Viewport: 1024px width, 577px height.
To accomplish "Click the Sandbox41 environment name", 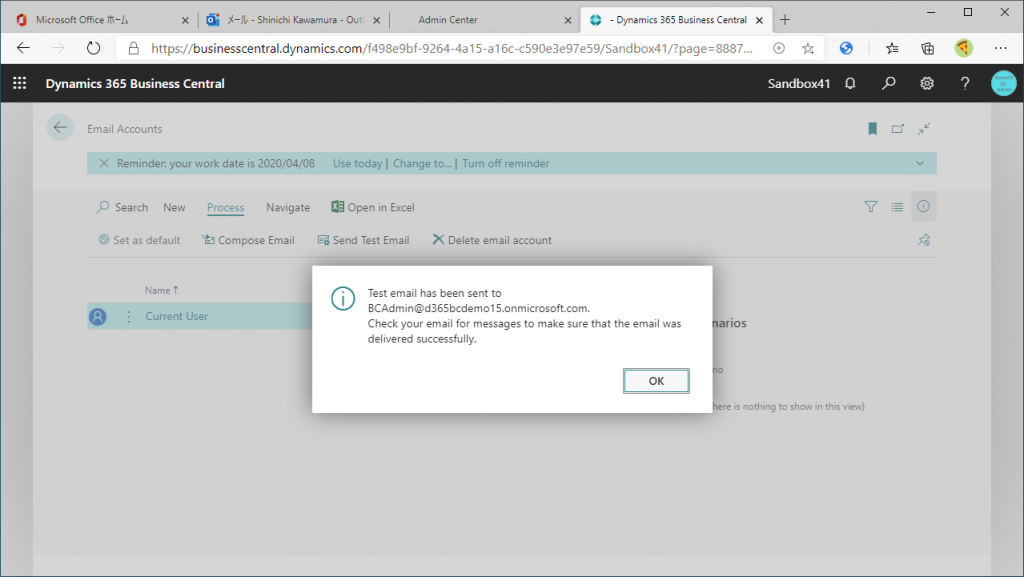I will (x=799, y=84).
